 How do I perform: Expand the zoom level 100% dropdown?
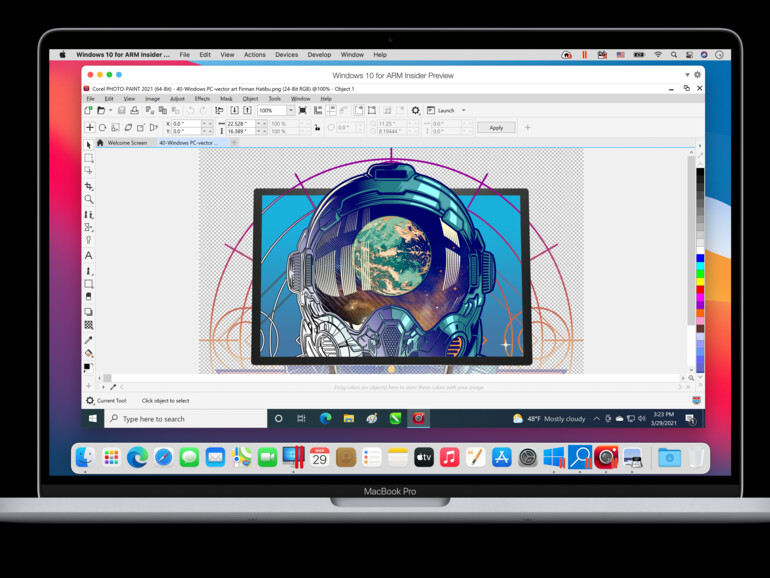291,110
